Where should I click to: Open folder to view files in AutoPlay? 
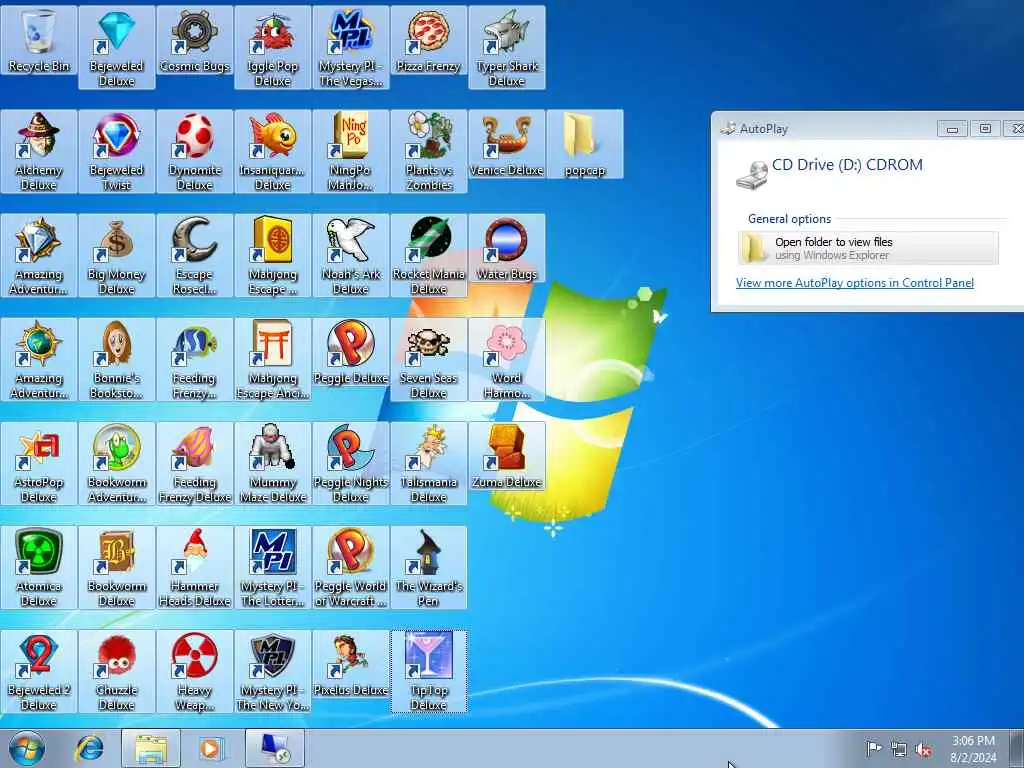[868, 248]
